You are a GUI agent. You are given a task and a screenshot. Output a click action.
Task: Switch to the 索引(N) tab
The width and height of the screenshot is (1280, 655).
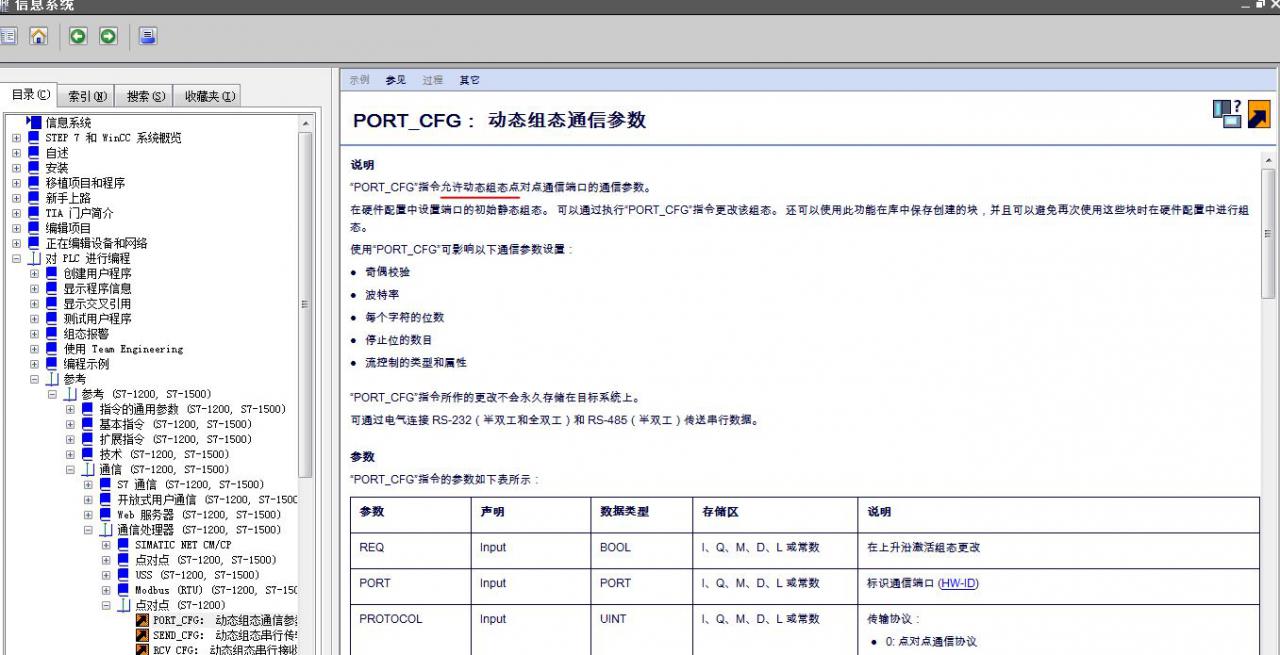[x=87, y=96]
